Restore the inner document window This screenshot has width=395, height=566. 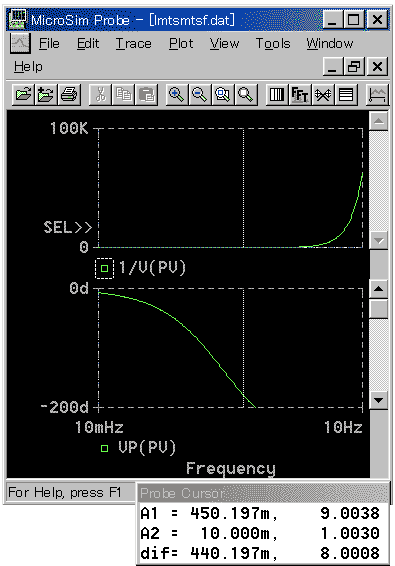click(354, 67)
